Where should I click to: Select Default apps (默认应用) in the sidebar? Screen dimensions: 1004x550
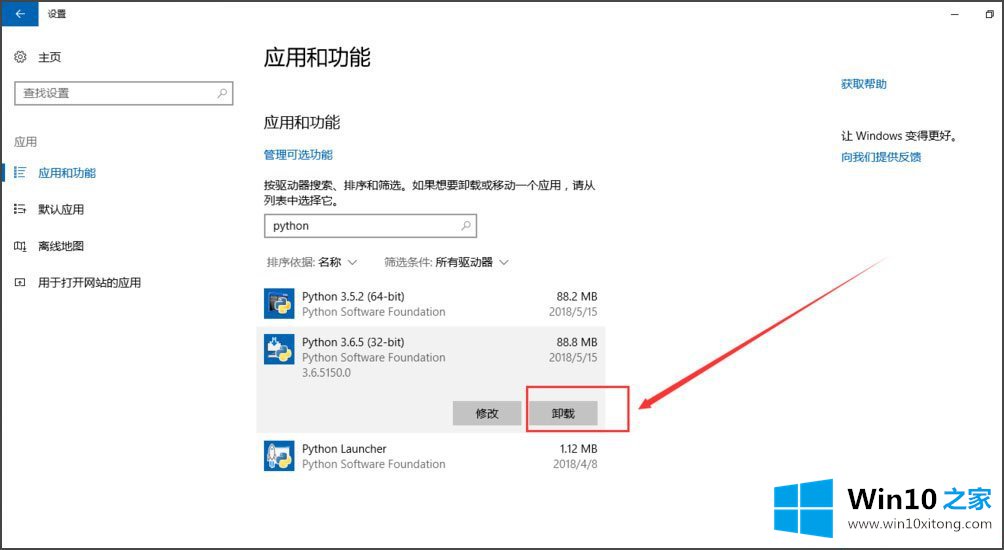[x=61, y=209]
